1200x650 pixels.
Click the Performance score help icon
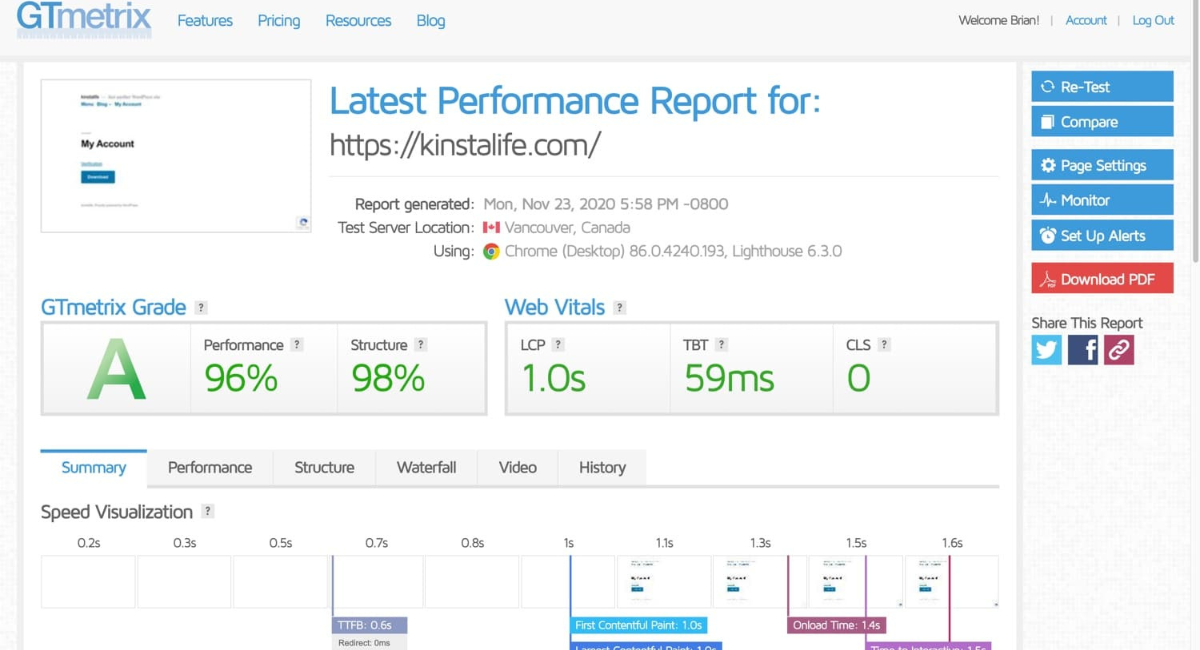pos(297,344)
